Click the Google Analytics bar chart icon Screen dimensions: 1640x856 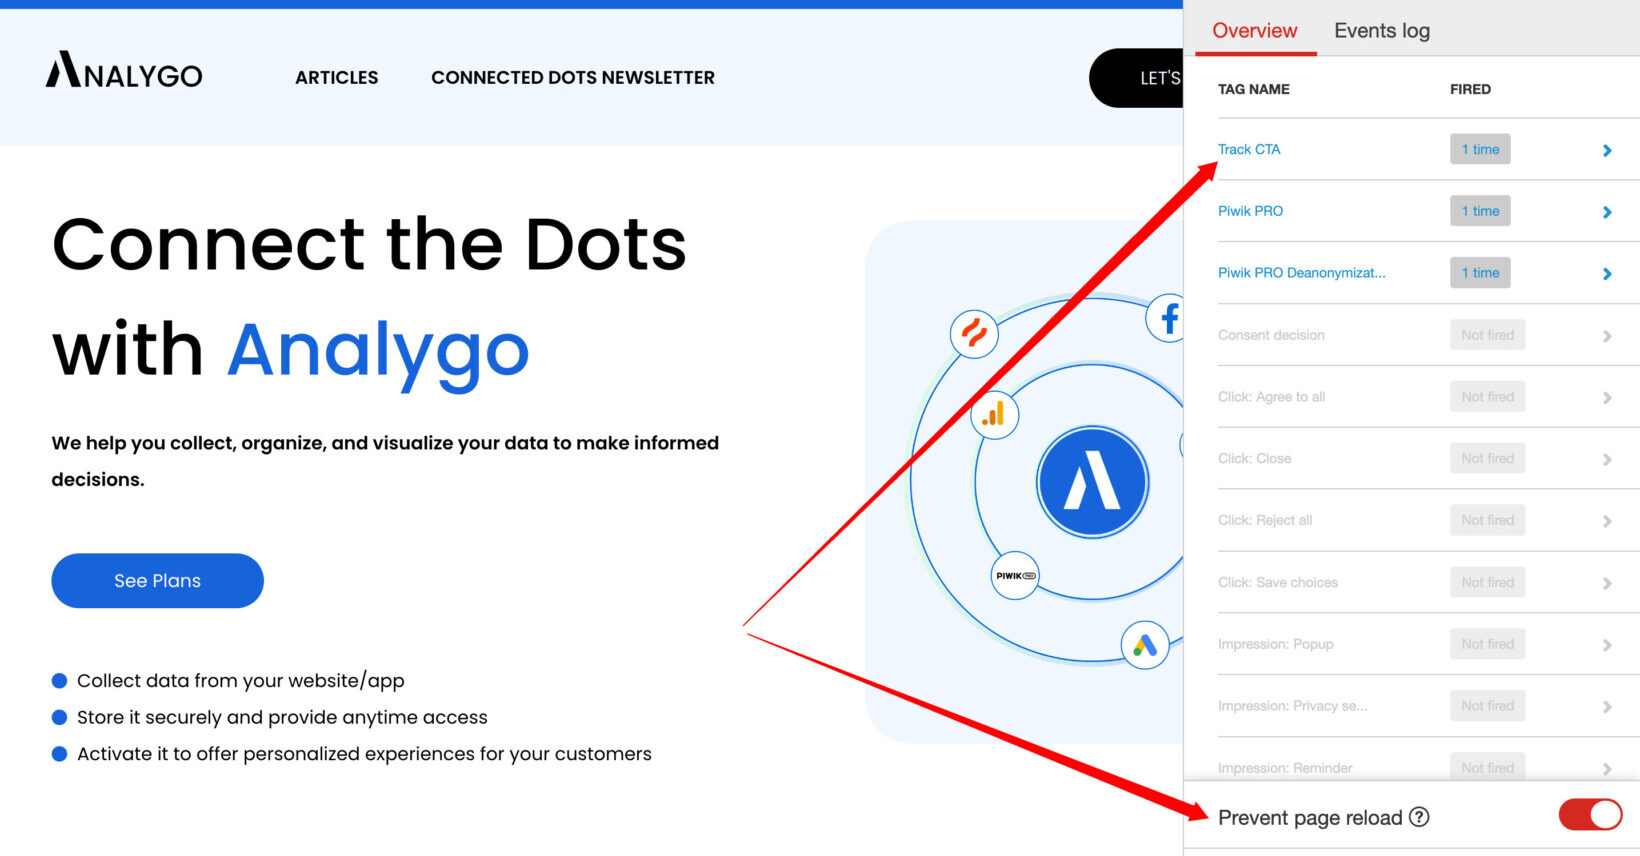coord(994,415)
